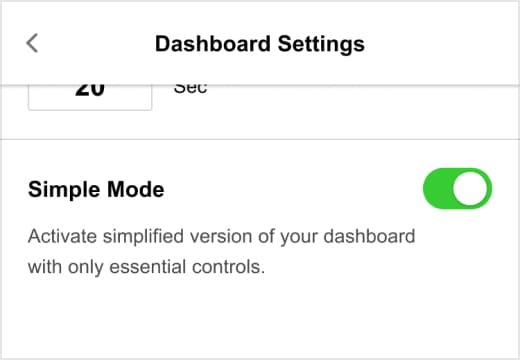Click the word 'Settings' in the title
This screenshot has height=360, width=520.
(321, 45)
